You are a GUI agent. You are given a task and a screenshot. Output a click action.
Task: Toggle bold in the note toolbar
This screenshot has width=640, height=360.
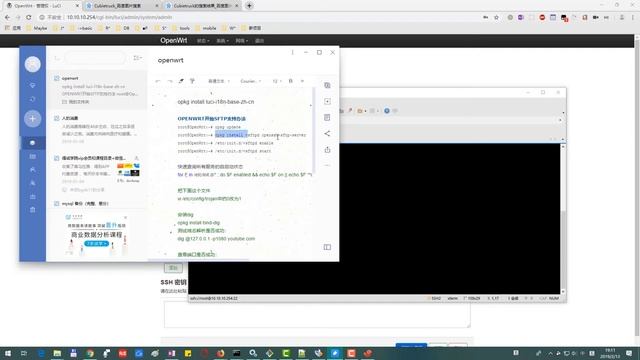291,81
